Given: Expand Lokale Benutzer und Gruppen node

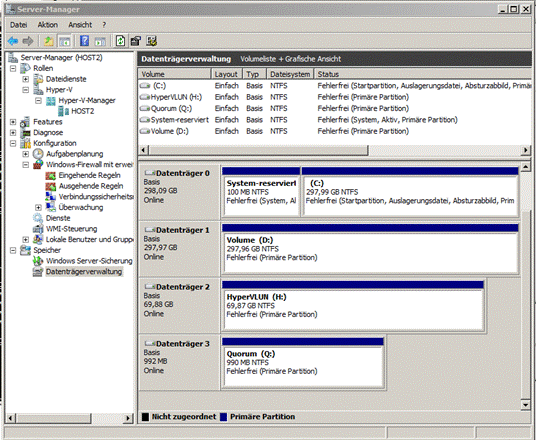Looking at the screenshot, I should pos(26,240).
